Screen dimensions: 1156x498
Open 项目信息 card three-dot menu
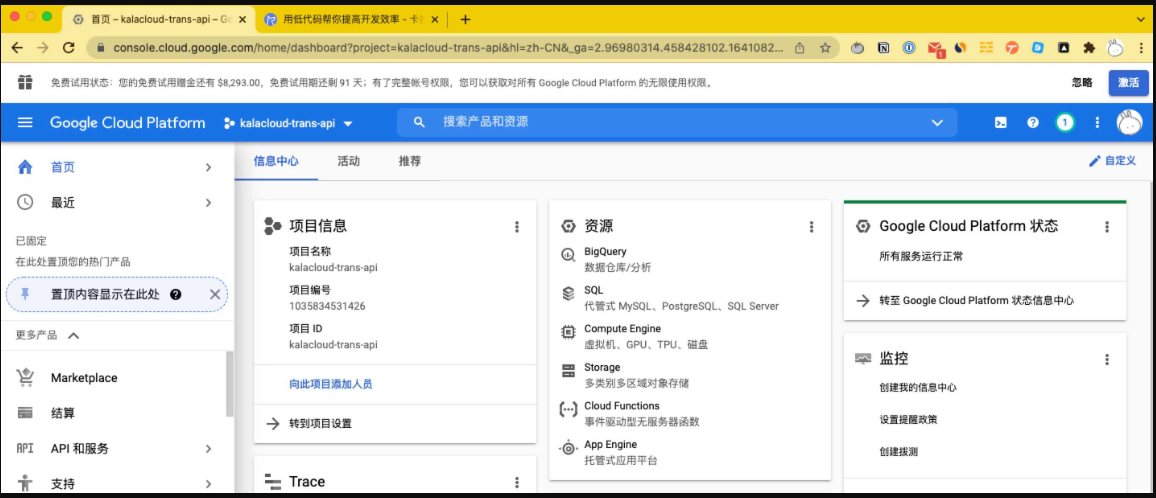point(517,226)
